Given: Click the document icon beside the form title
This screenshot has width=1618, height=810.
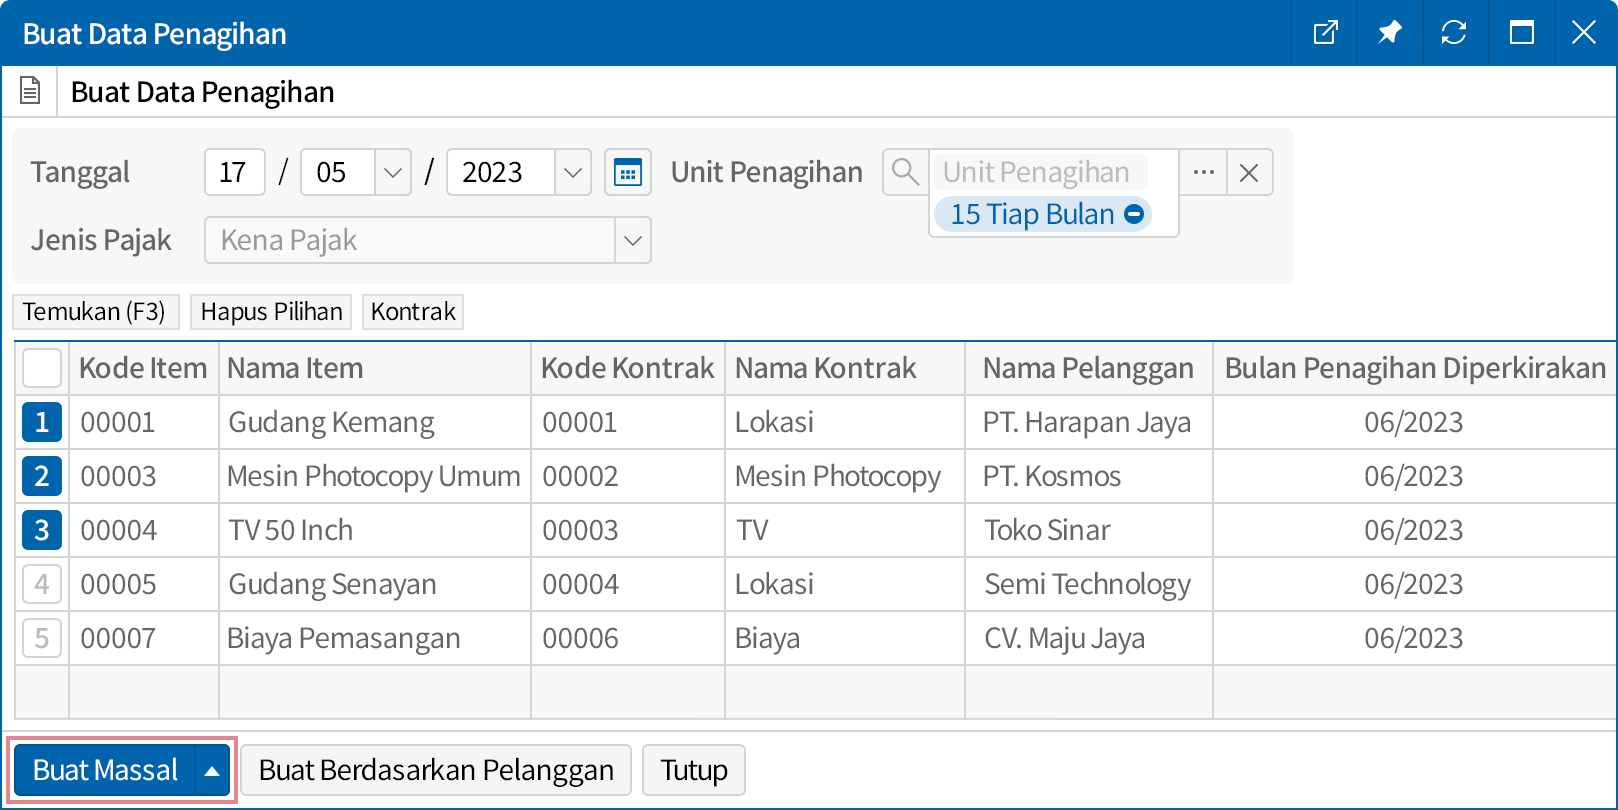Looking at the screenshot, I should coord(31,91).
